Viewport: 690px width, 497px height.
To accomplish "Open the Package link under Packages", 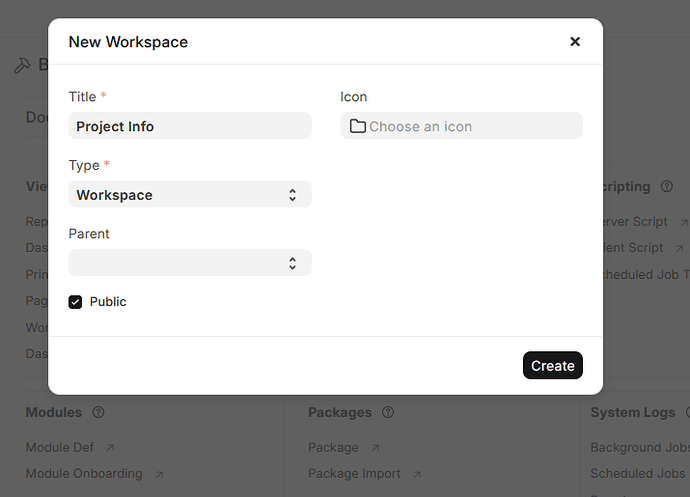I will click(x=333, y=448).
